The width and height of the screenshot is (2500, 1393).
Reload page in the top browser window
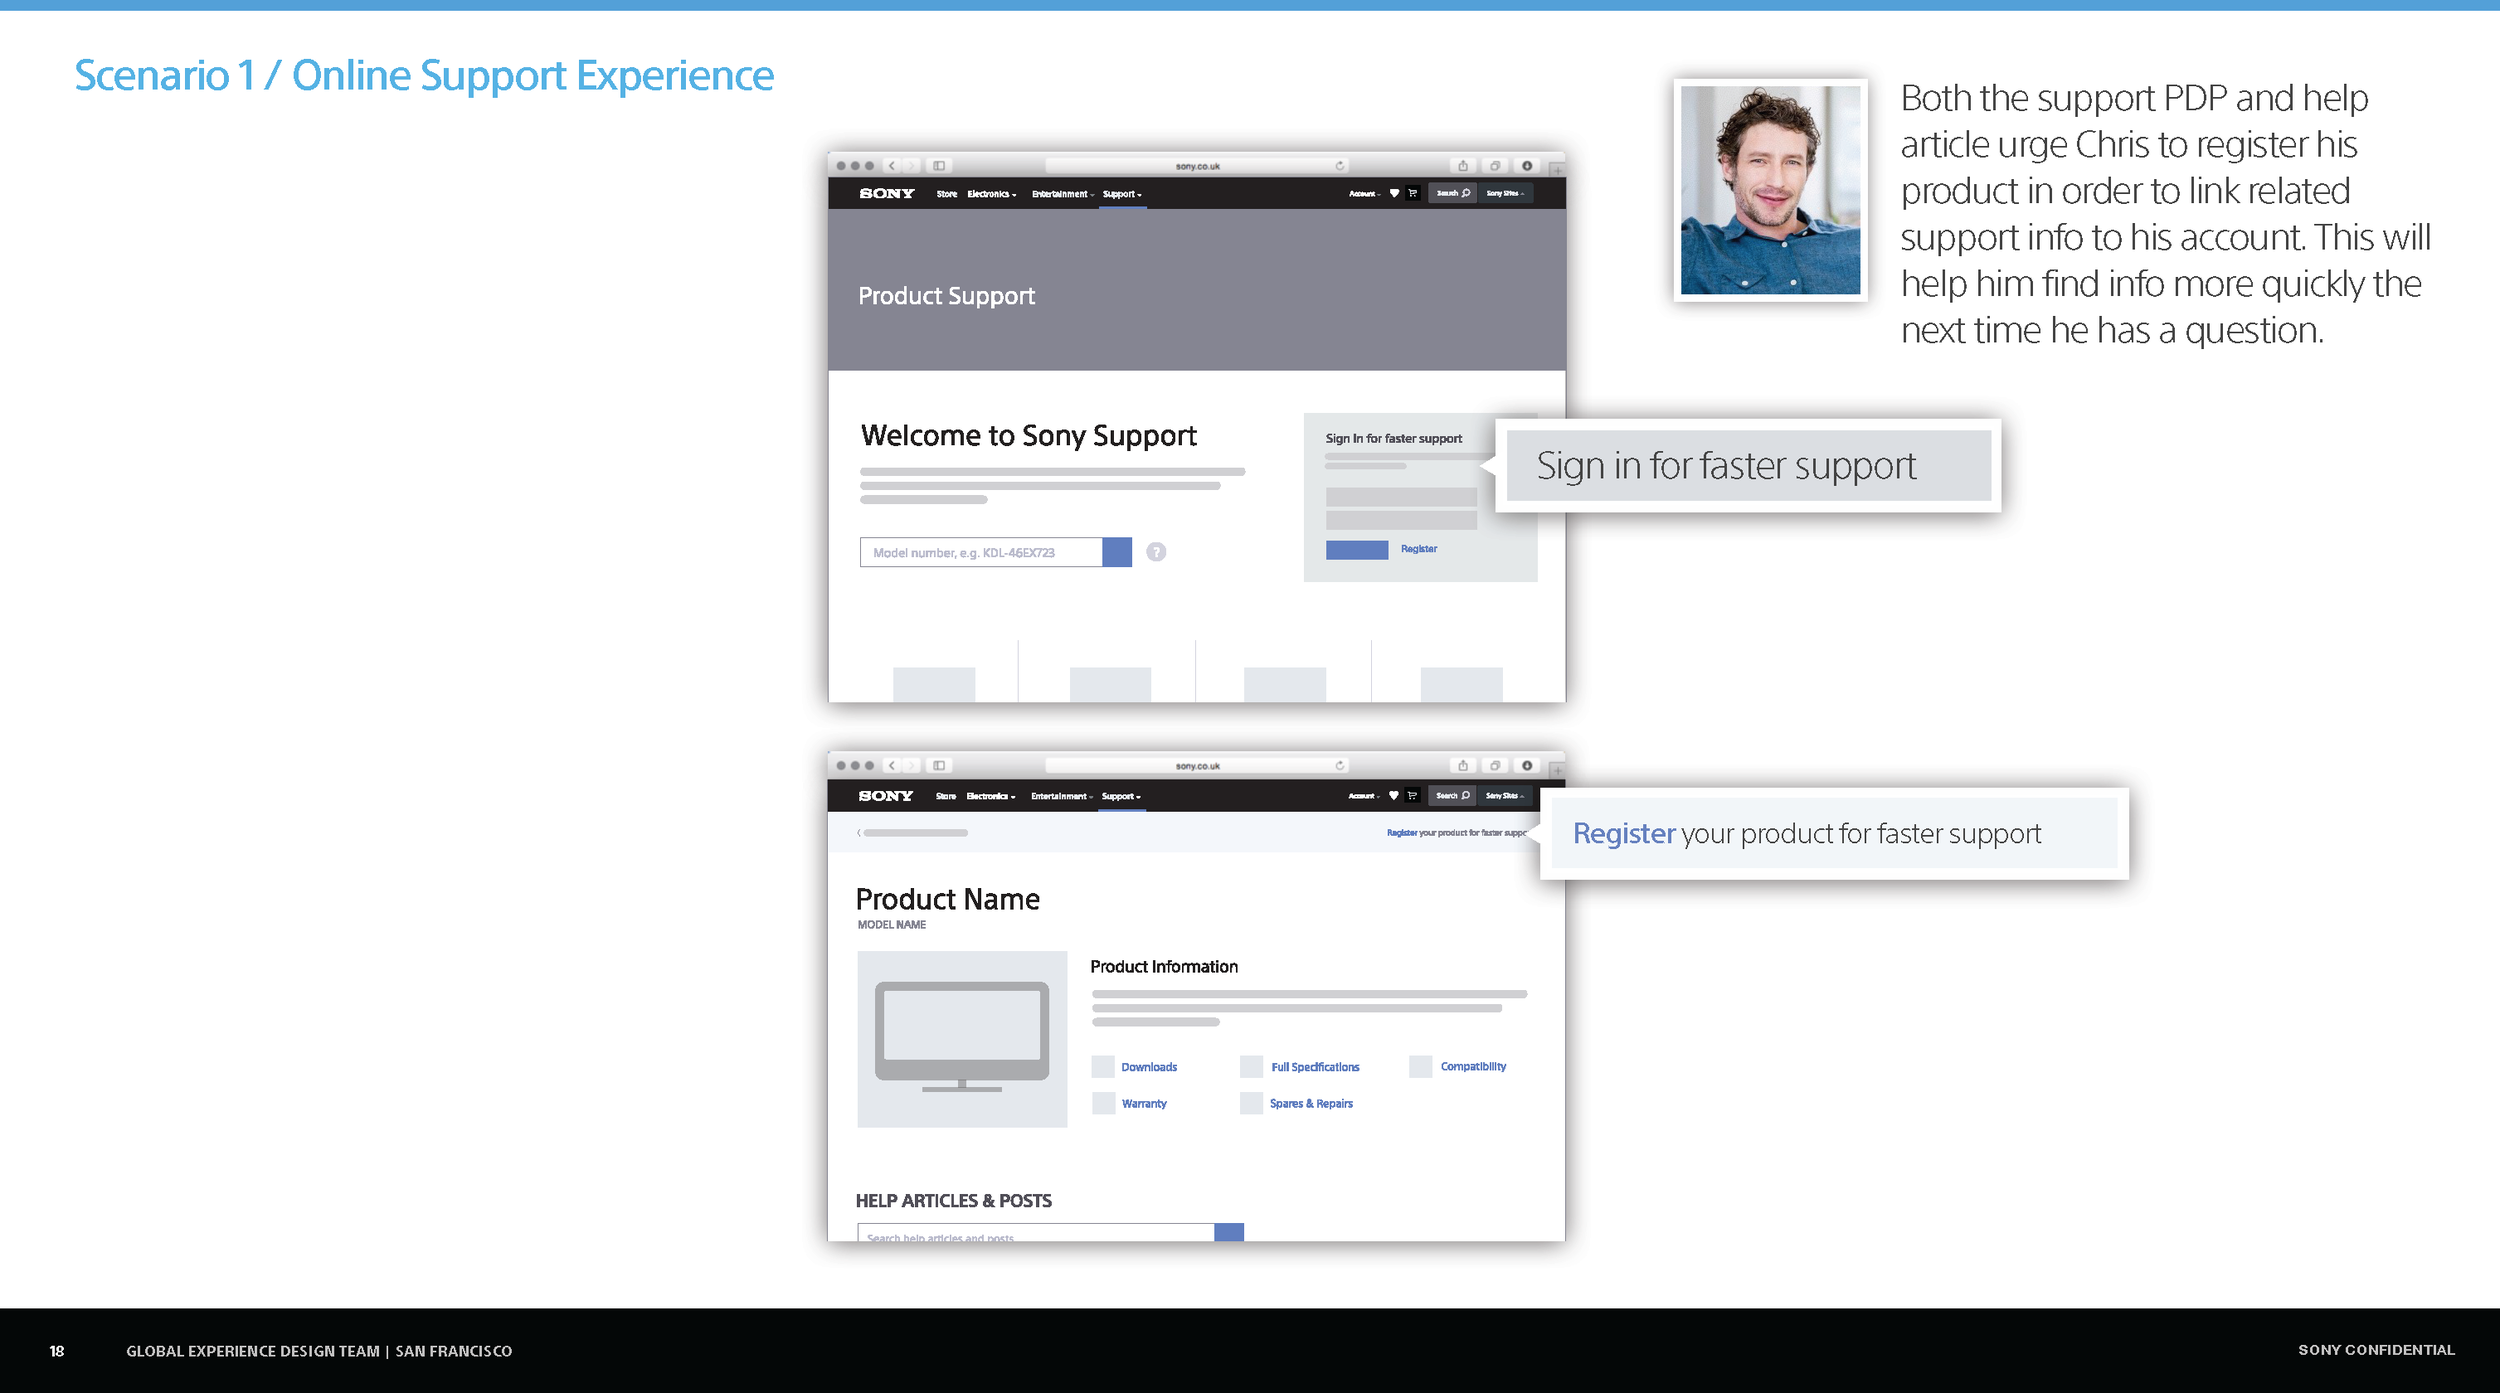[x=1340, y=166]
